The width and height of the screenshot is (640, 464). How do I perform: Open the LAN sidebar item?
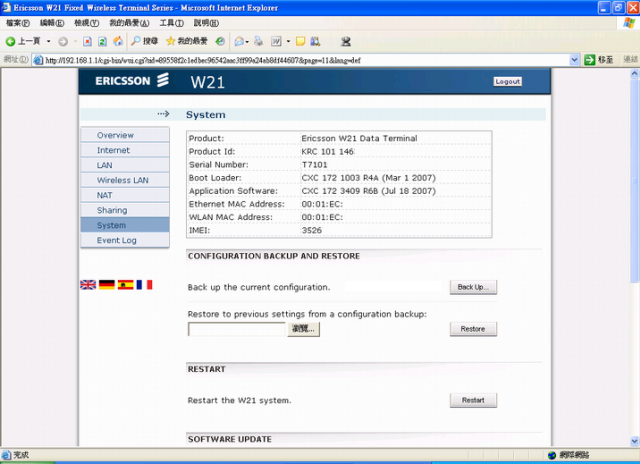click(125, 165)
